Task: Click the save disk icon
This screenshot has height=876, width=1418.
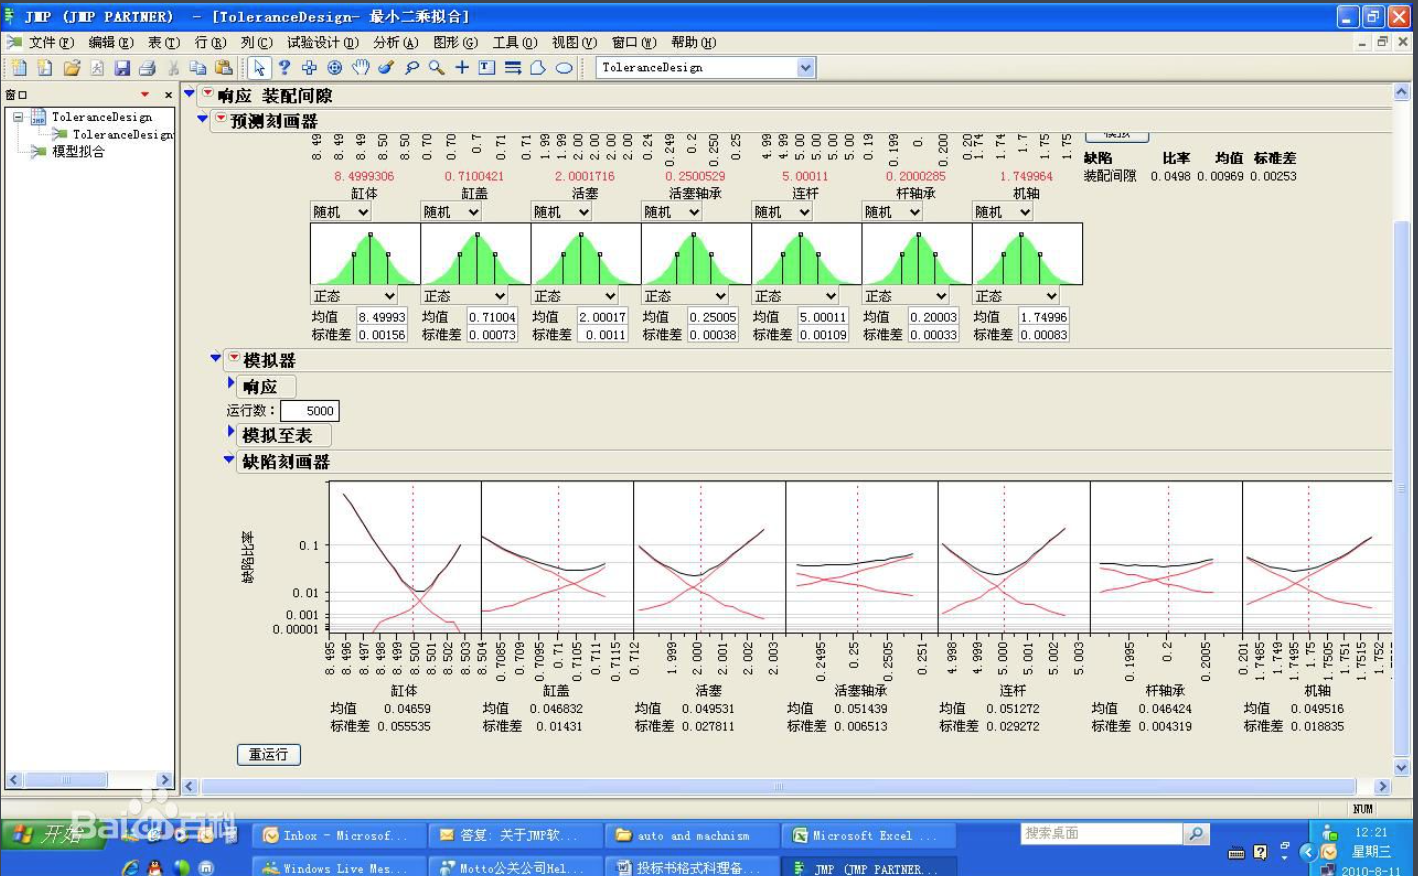Action: (122, 67)
